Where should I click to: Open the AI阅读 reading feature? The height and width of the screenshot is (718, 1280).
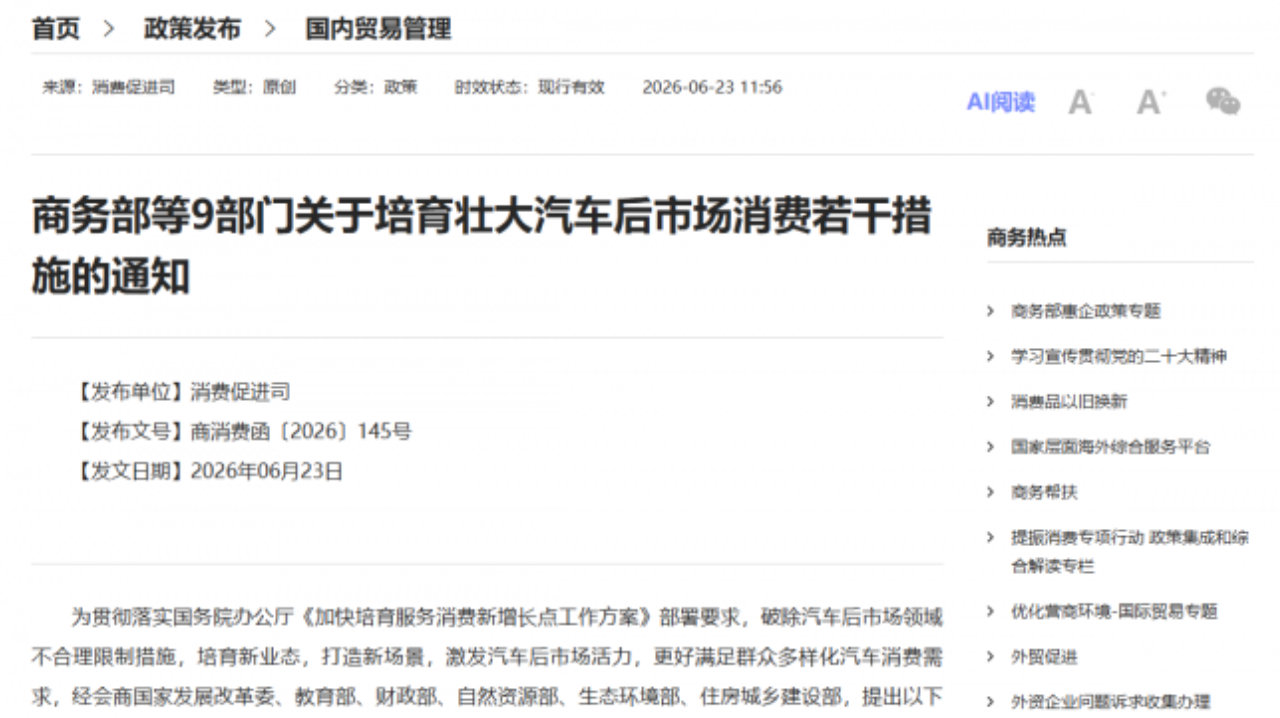pyautogui.click(x=1000, y=102)
